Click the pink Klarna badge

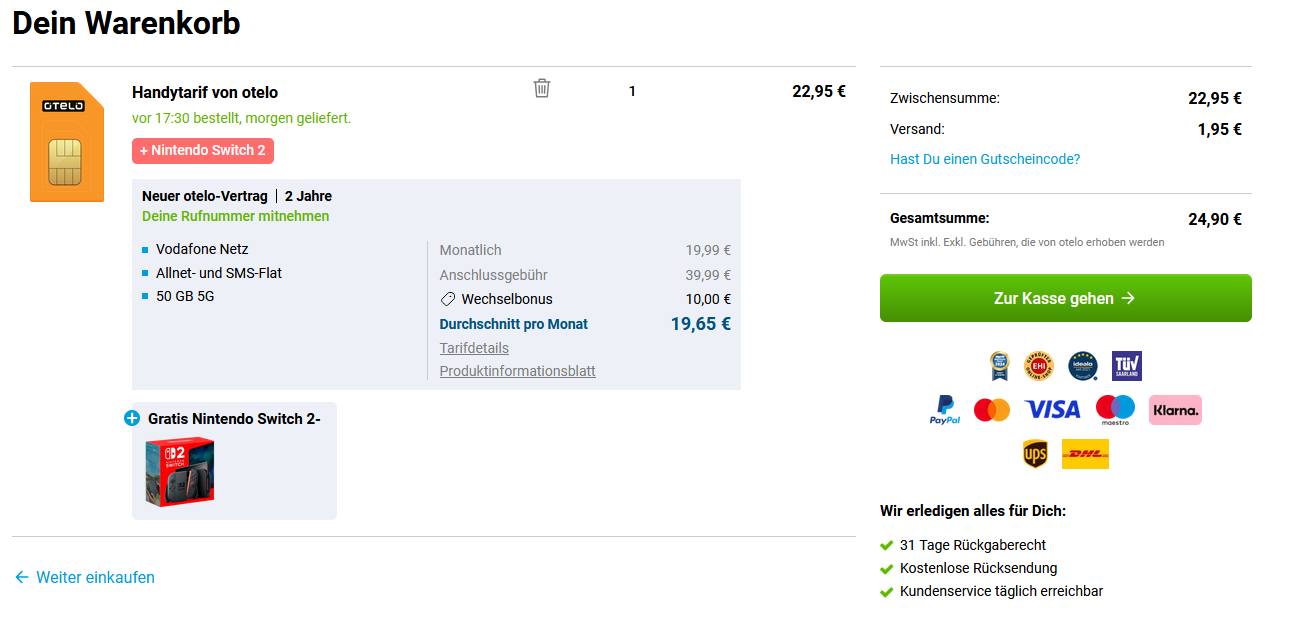coord(1175,410)
